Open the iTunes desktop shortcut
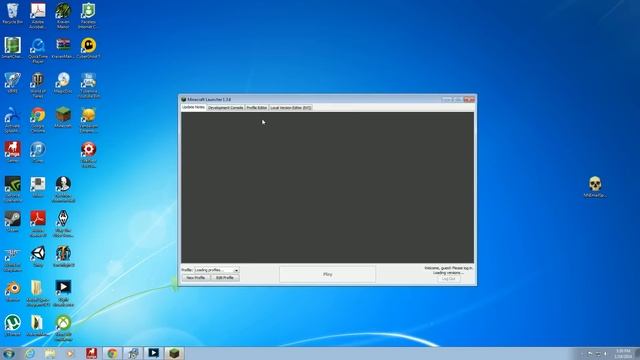640x360 pixels. point(38,153)
